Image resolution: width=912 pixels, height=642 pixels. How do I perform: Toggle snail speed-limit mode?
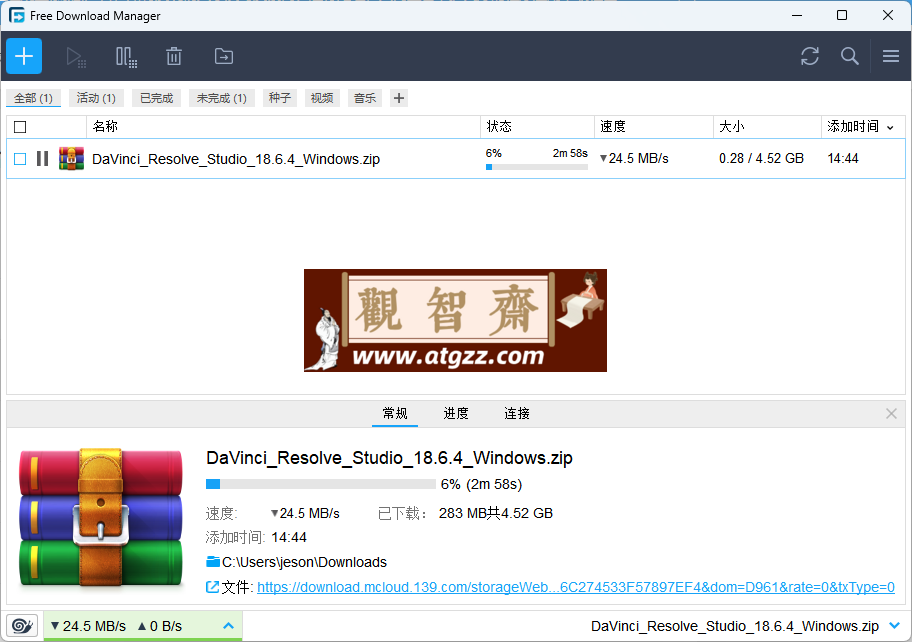coord(22,626)
